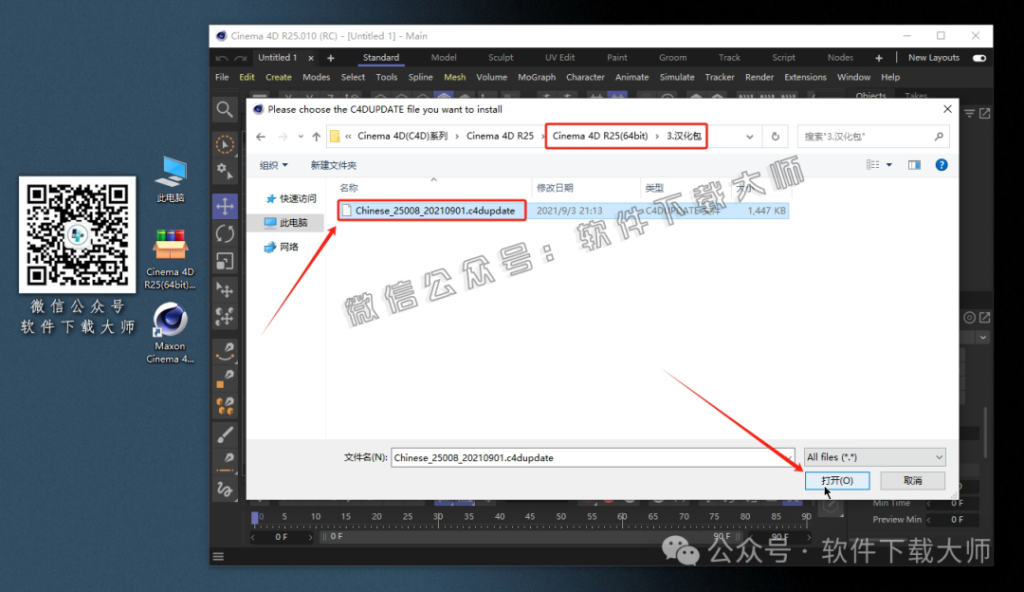Open the view options dropdown arrow
This screenshot has height=592, width=1024.
click(x=888, y=165)
